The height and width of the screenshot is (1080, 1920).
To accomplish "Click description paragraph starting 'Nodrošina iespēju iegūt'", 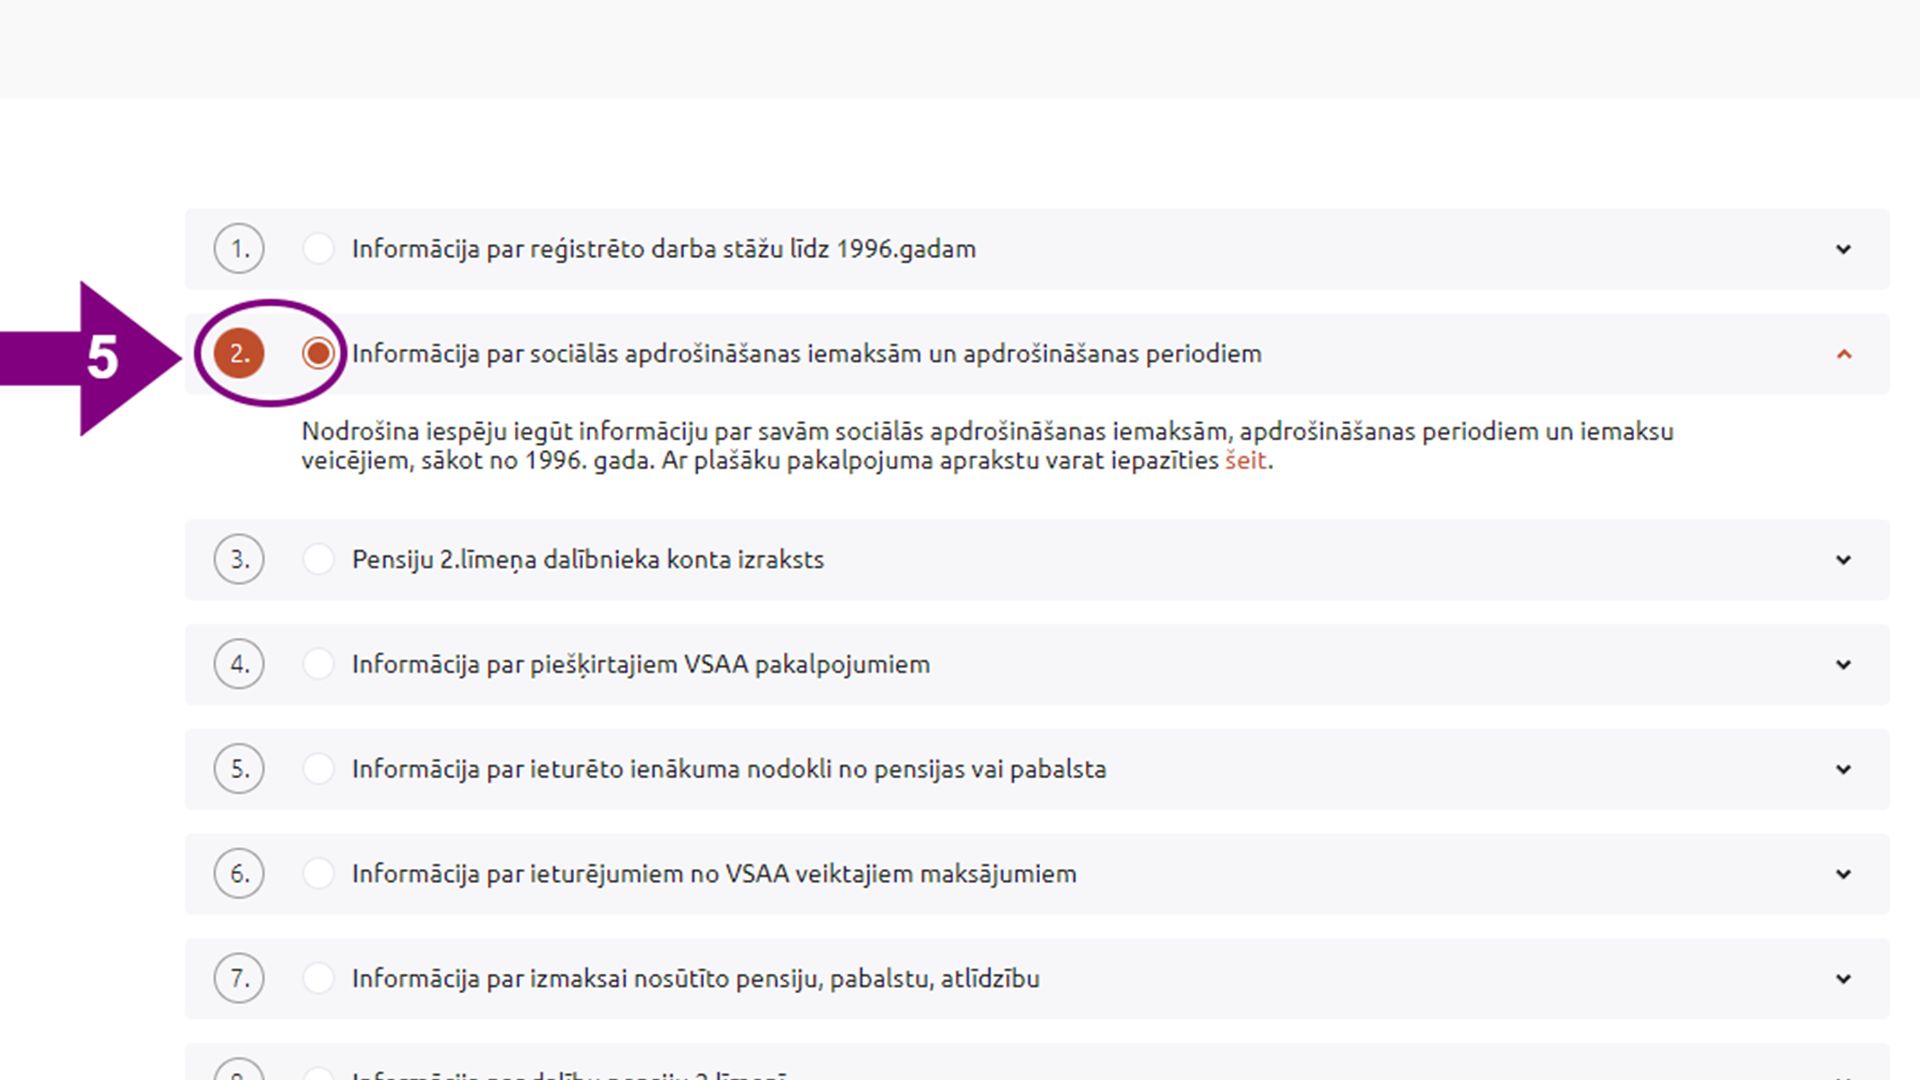I will tap(988, 446).
